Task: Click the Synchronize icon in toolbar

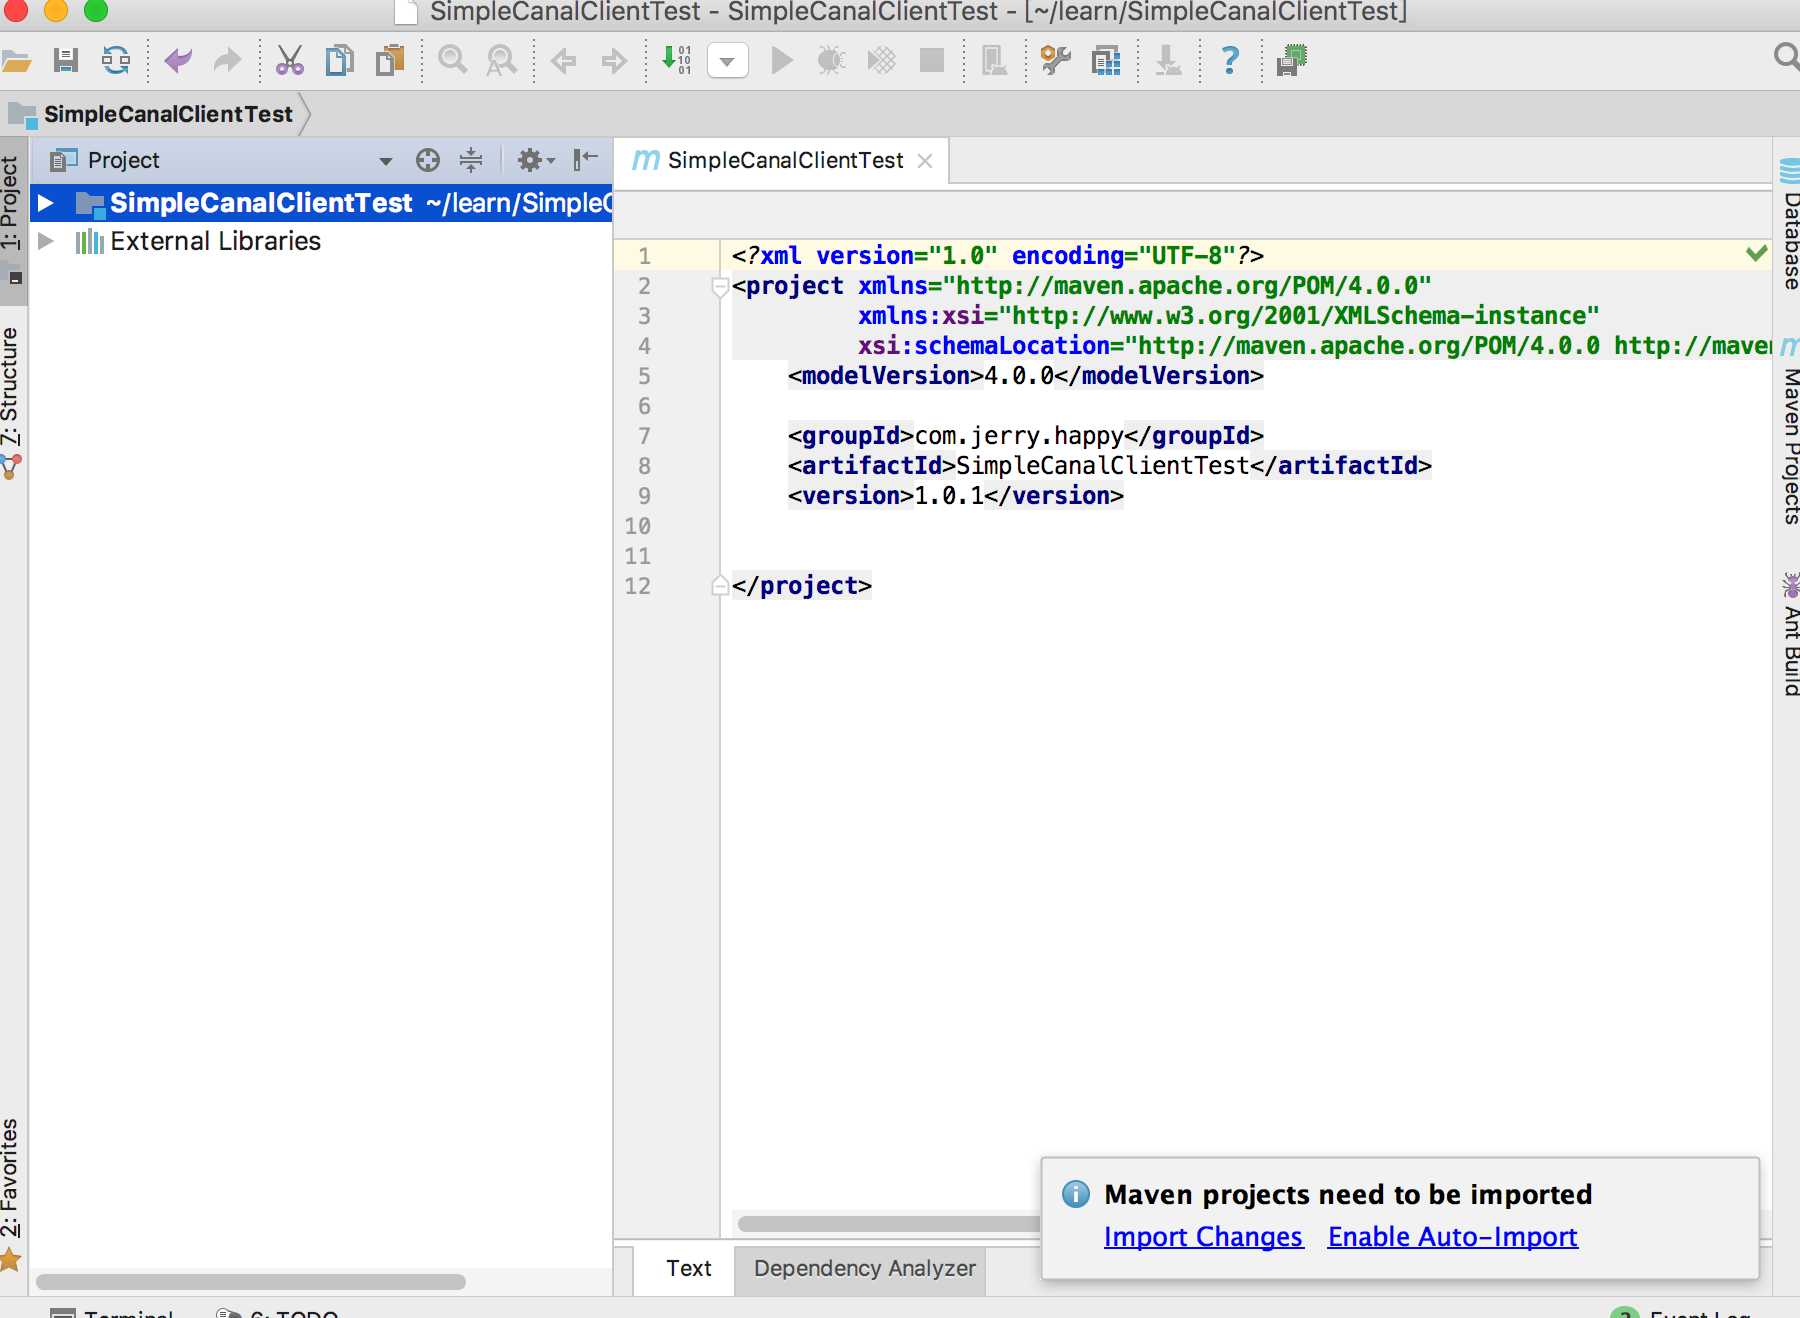Action: 116,61
